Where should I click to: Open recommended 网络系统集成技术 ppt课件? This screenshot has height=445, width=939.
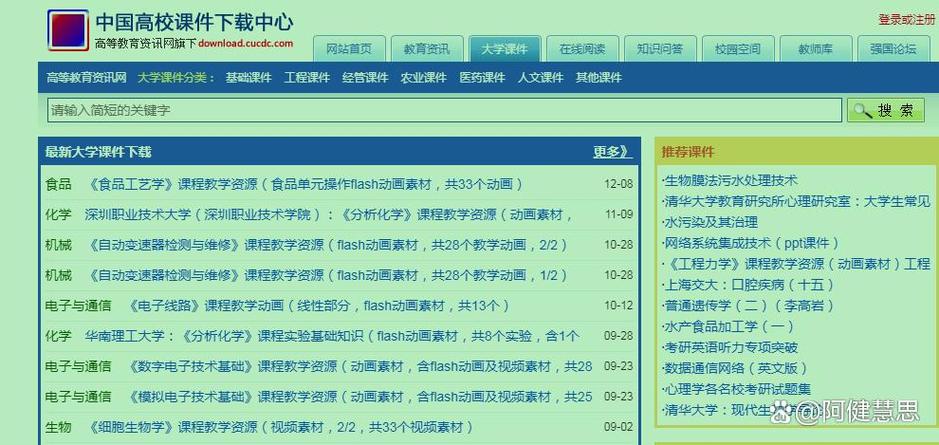[751, 243]
